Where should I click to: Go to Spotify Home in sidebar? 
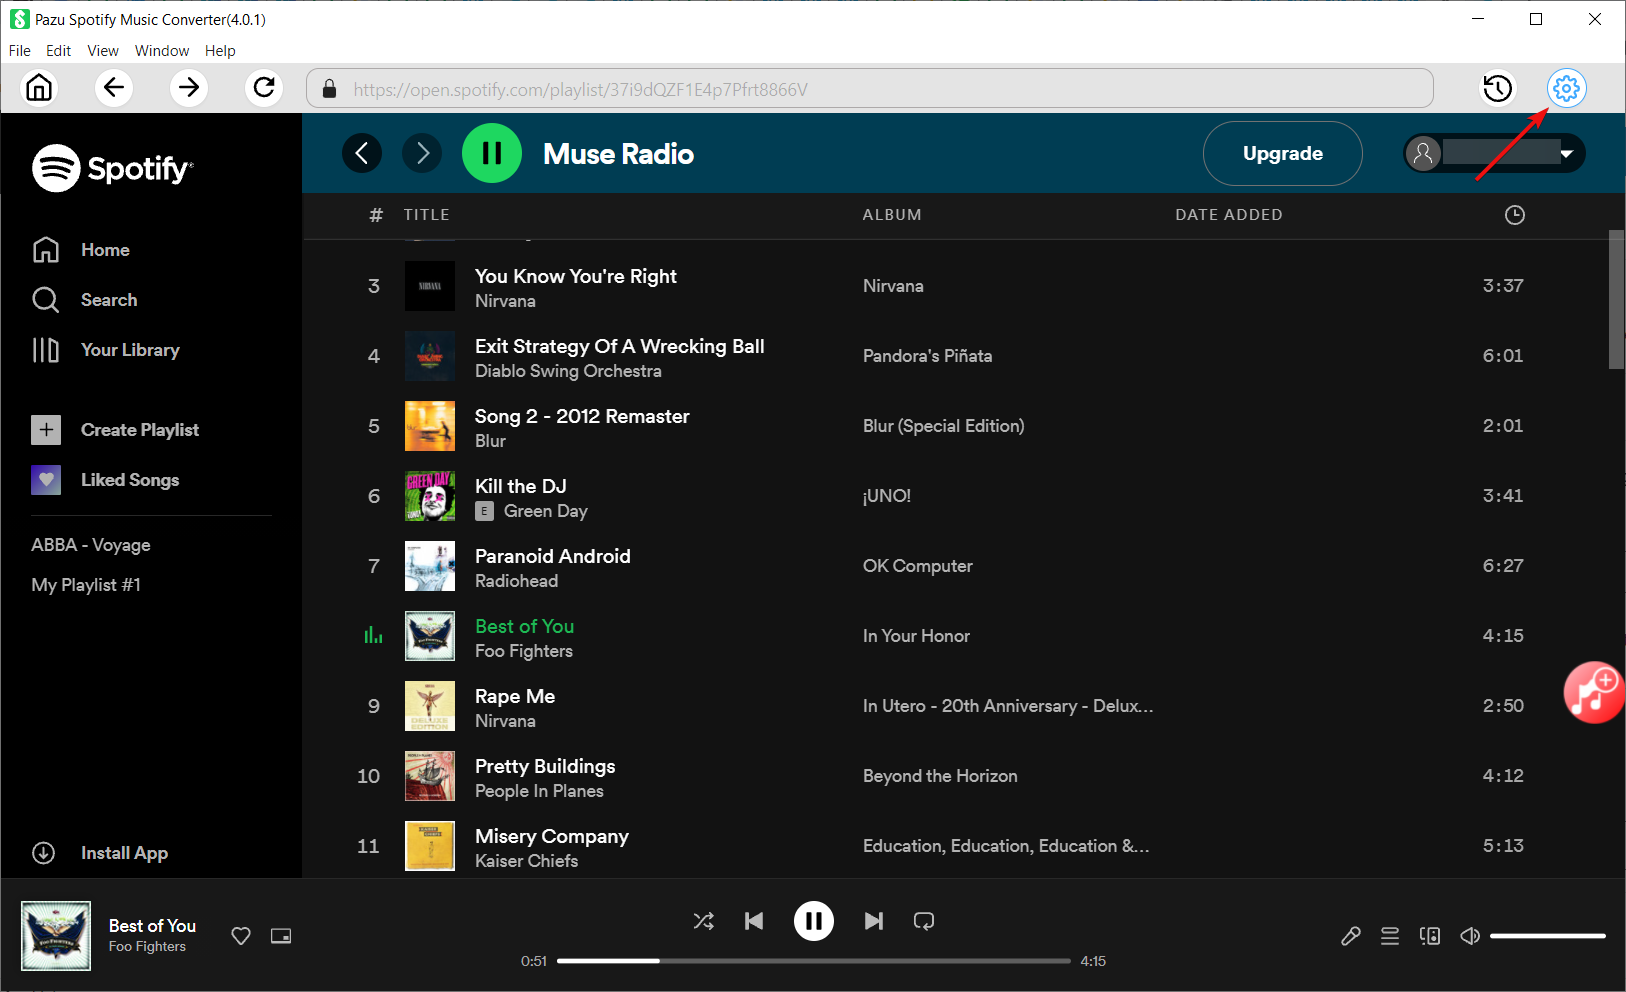coord(81,250)
